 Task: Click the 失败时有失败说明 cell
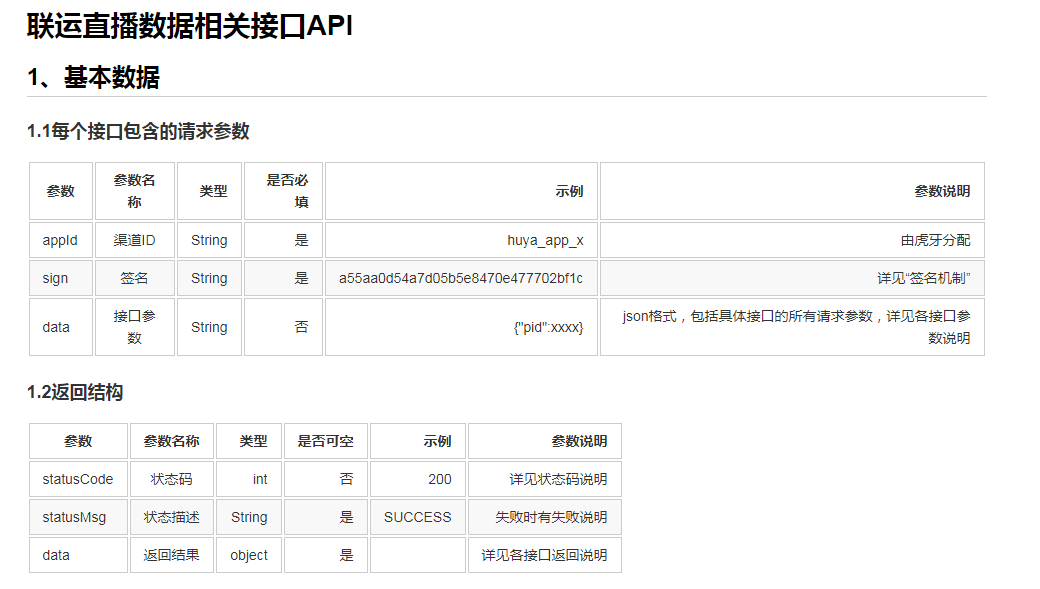[x=545, y=517]
